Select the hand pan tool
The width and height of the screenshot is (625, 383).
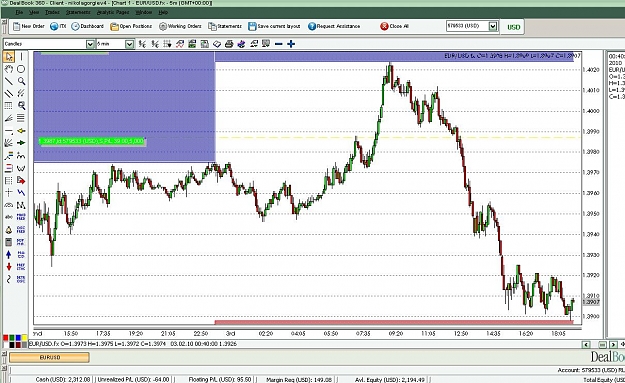click(8, 69)
